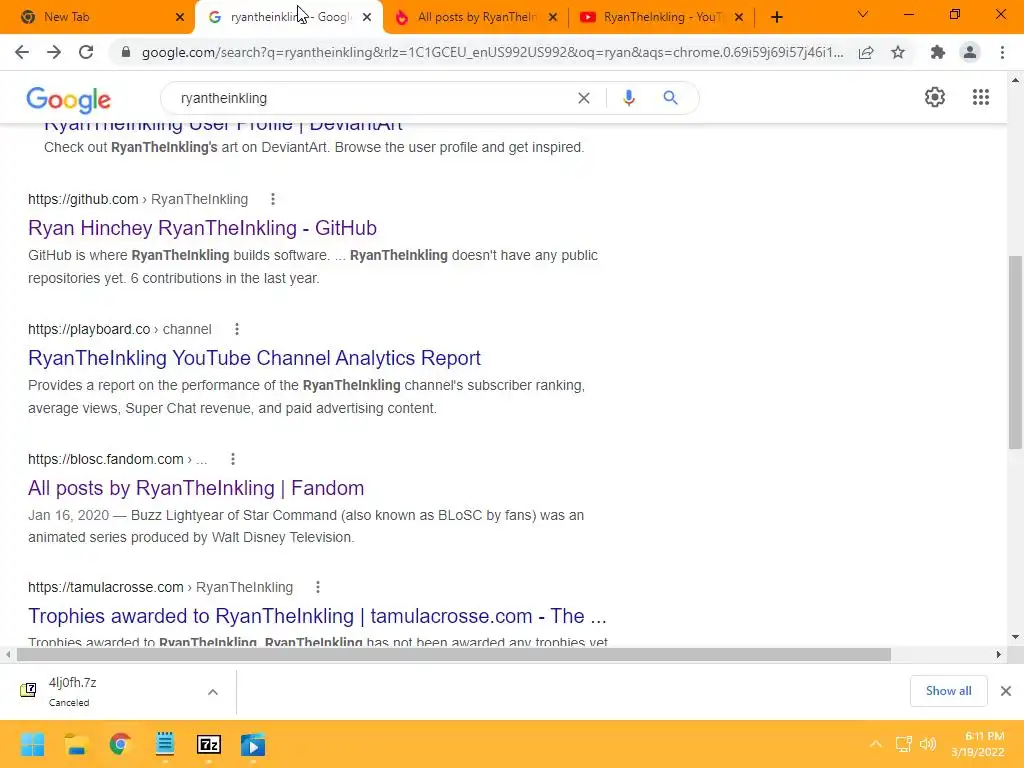Open YouTube Channel Analytics Report result

(x=255, y=358)
